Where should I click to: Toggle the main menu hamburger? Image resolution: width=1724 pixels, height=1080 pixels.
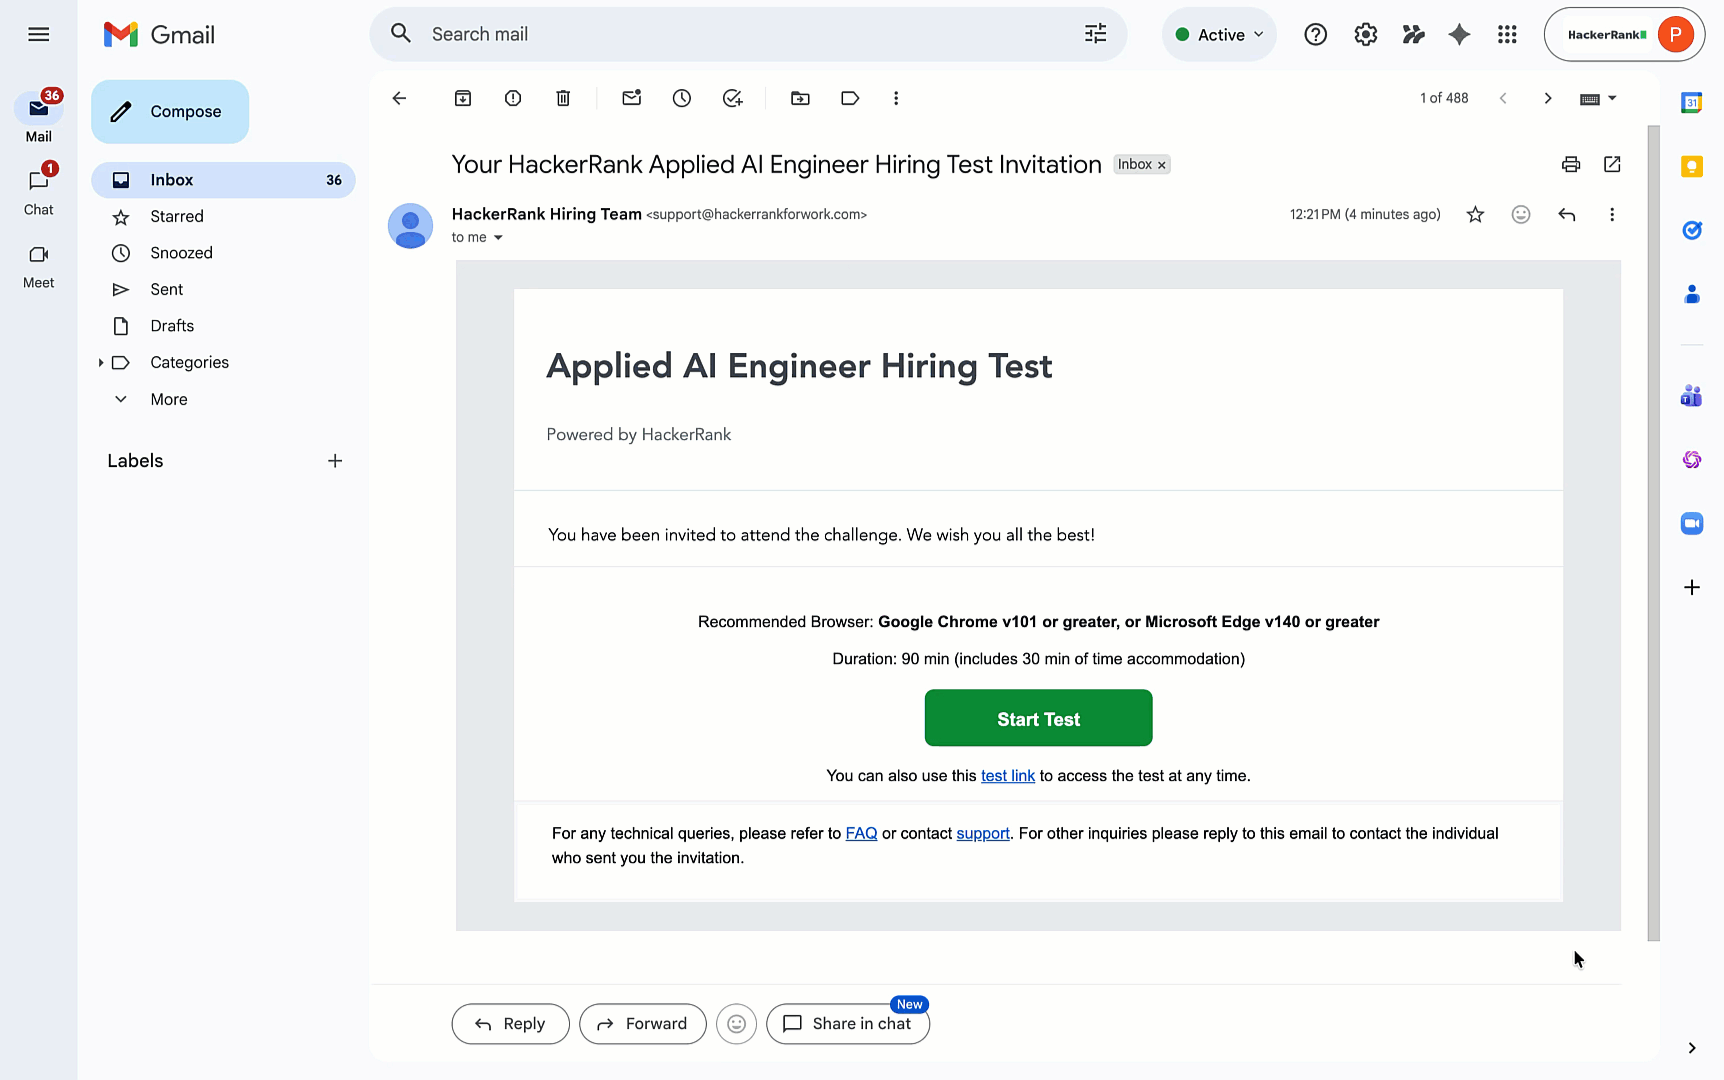39,35
